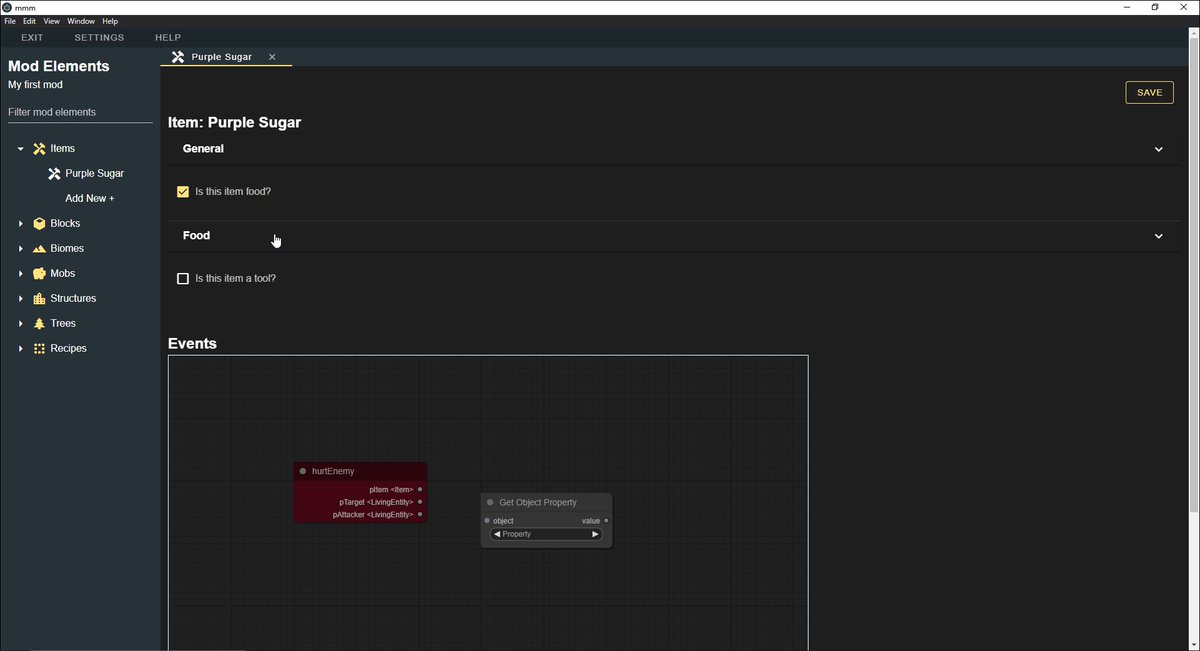Click the Mobs label in sidebar
Image resolution: width=1200 pixels, height=651 pixels.
[63, 274]
